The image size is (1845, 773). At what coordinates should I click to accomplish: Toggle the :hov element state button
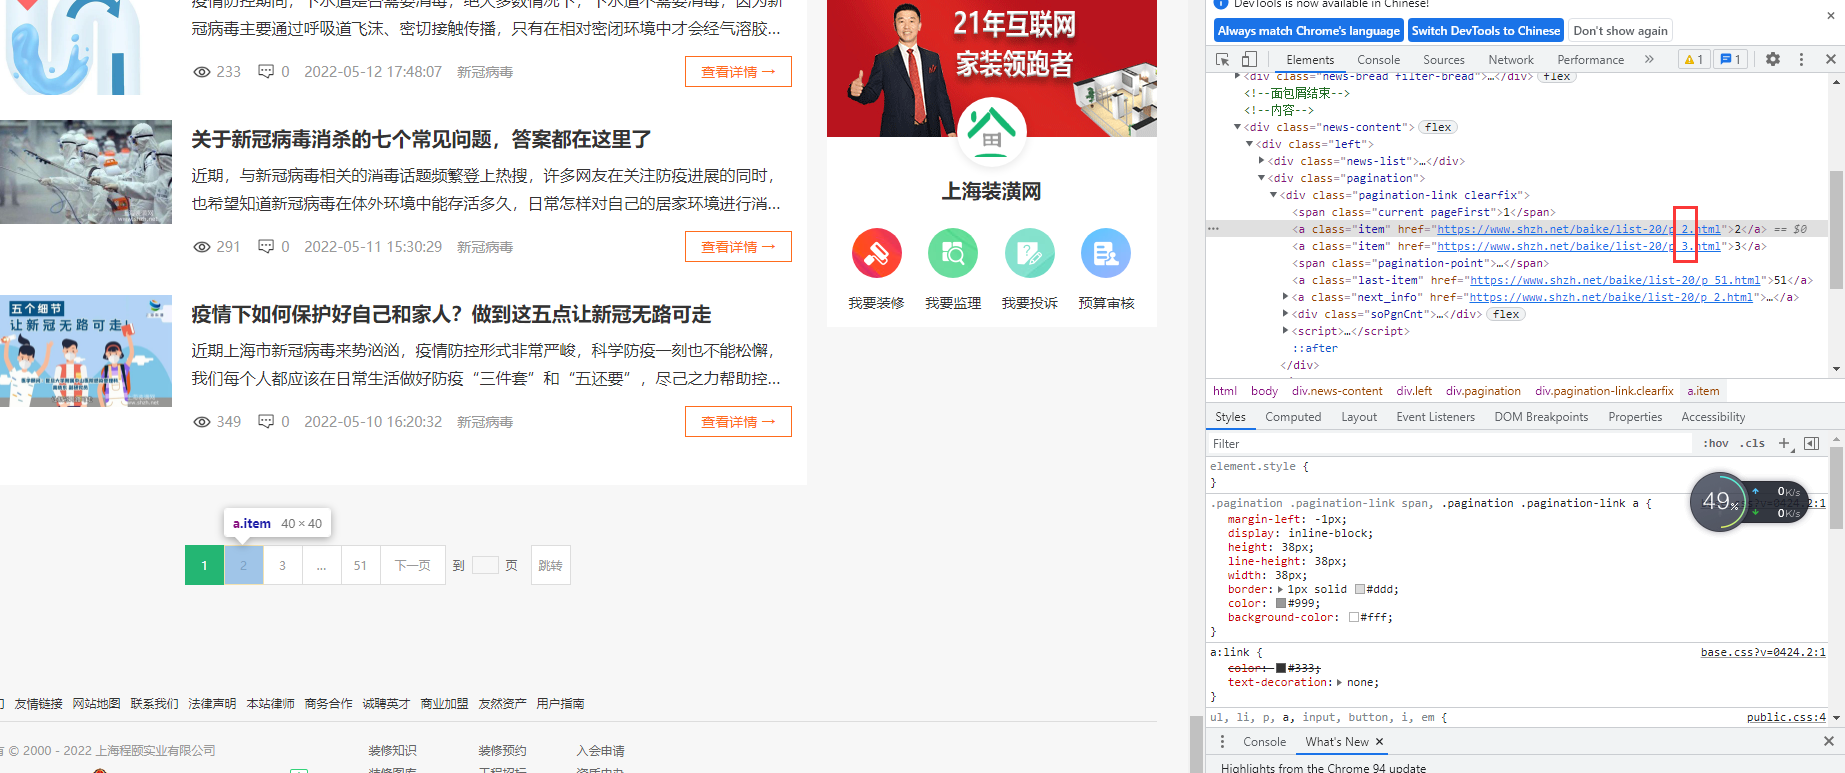pos(1716,443)
